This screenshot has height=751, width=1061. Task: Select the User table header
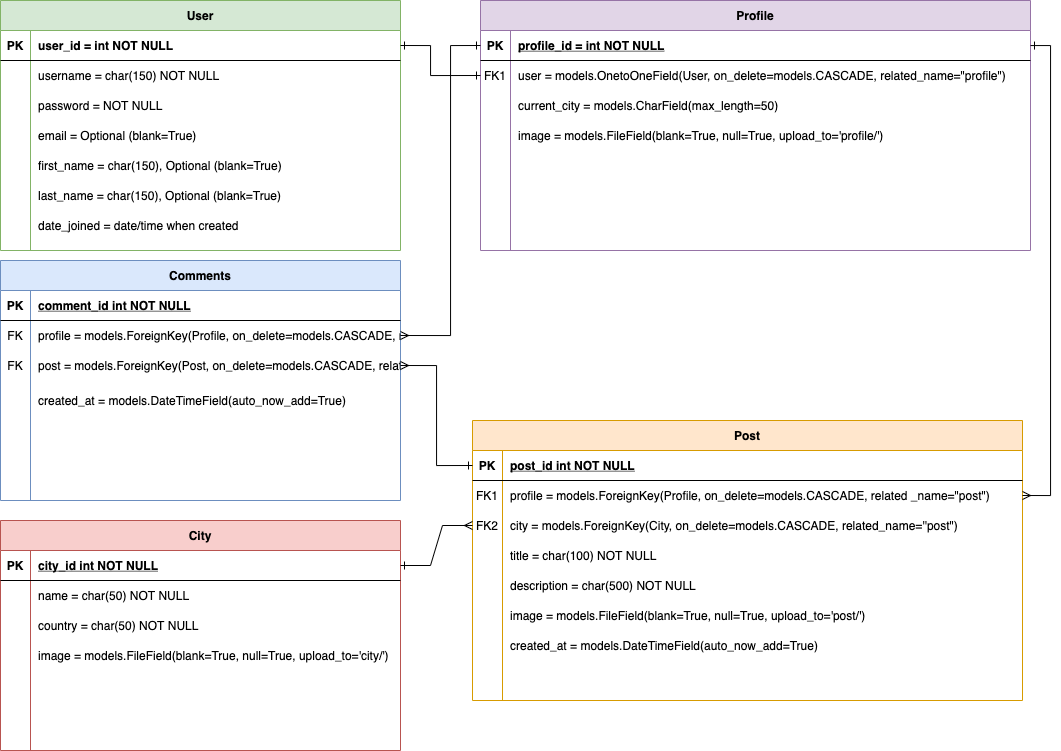200,16
